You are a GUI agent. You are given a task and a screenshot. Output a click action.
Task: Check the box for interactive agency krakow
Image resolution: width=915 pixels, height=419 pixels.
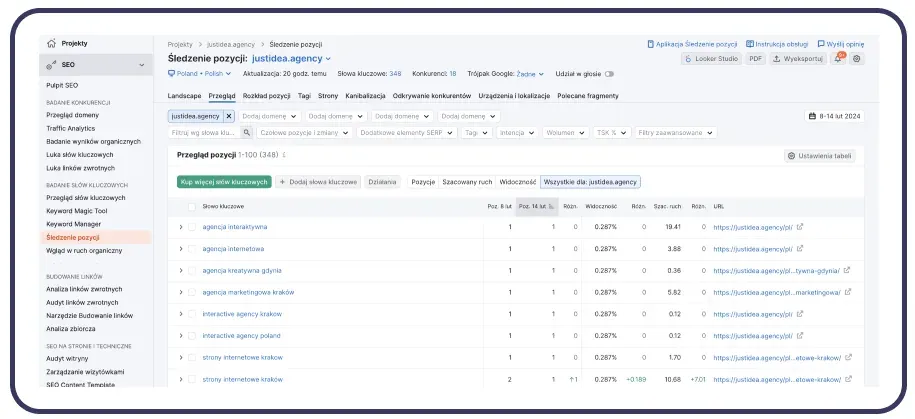[191, 314]
